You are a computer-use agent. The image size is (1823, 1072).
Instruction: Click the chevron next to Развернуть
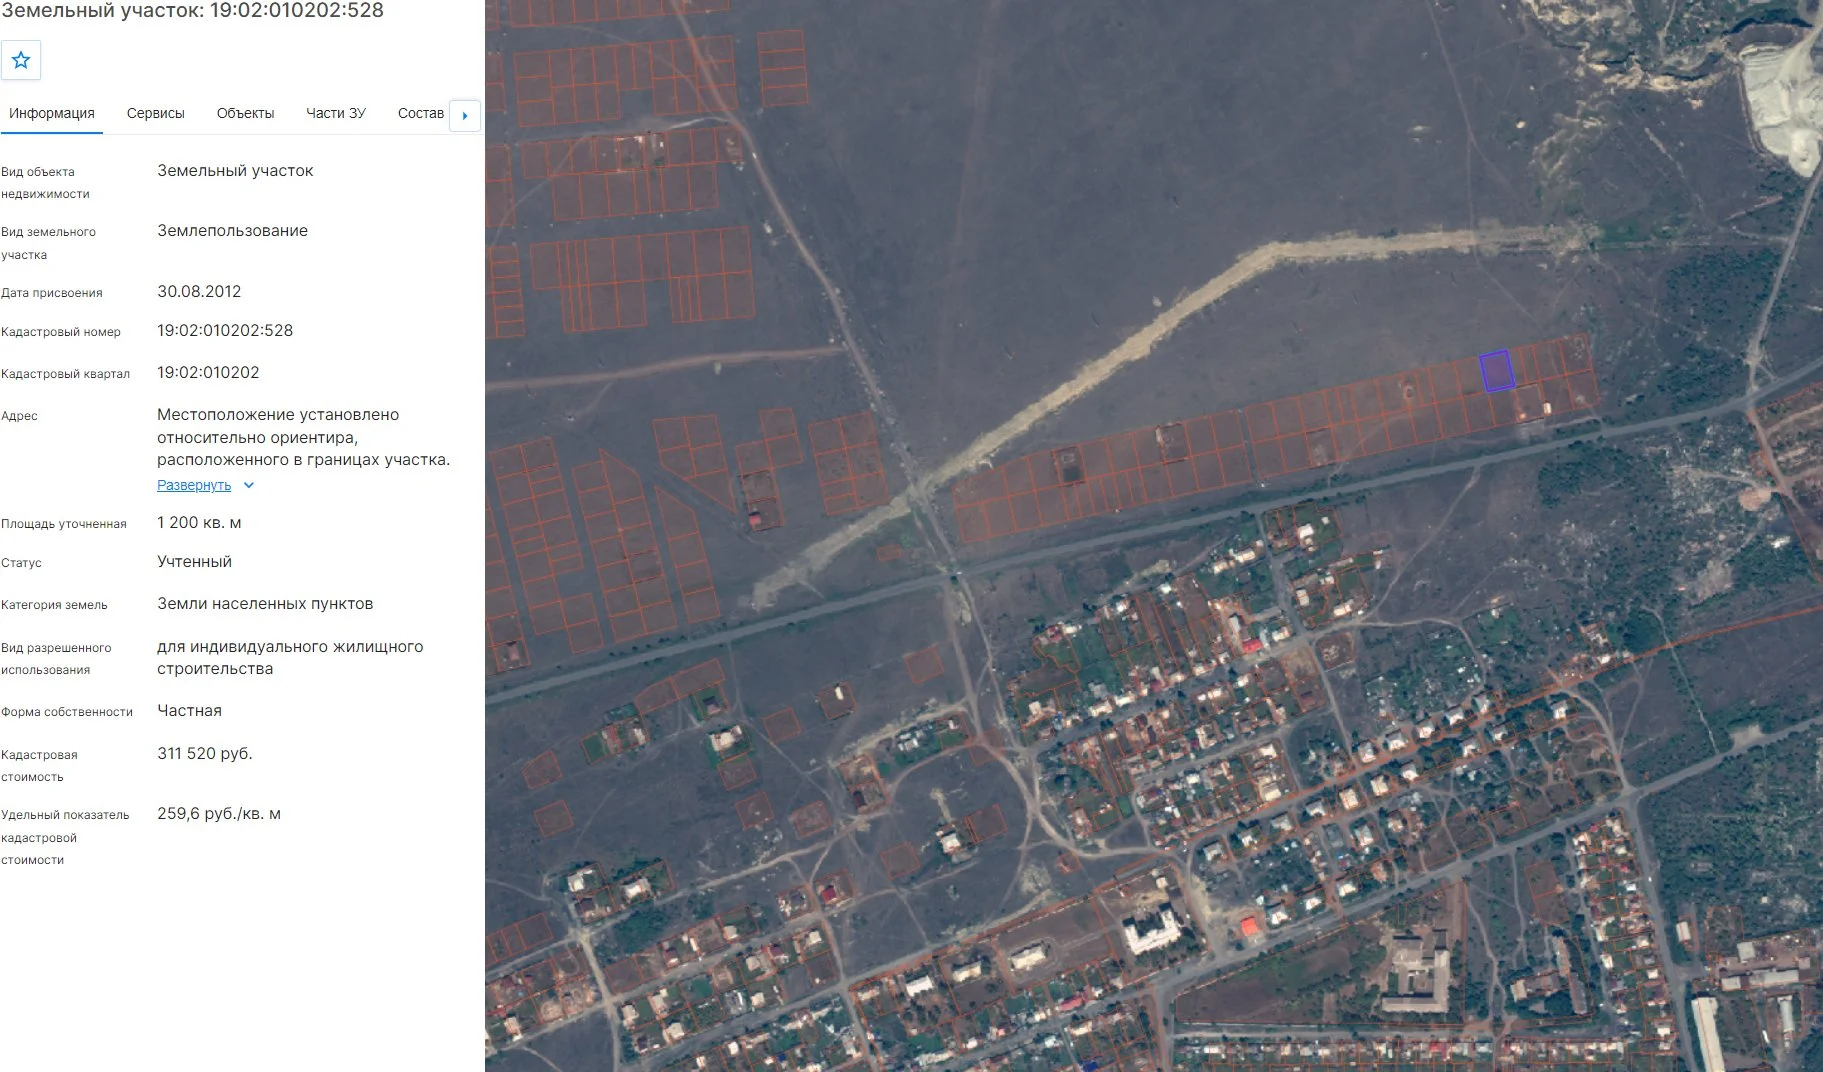click(x=249, y=485)
